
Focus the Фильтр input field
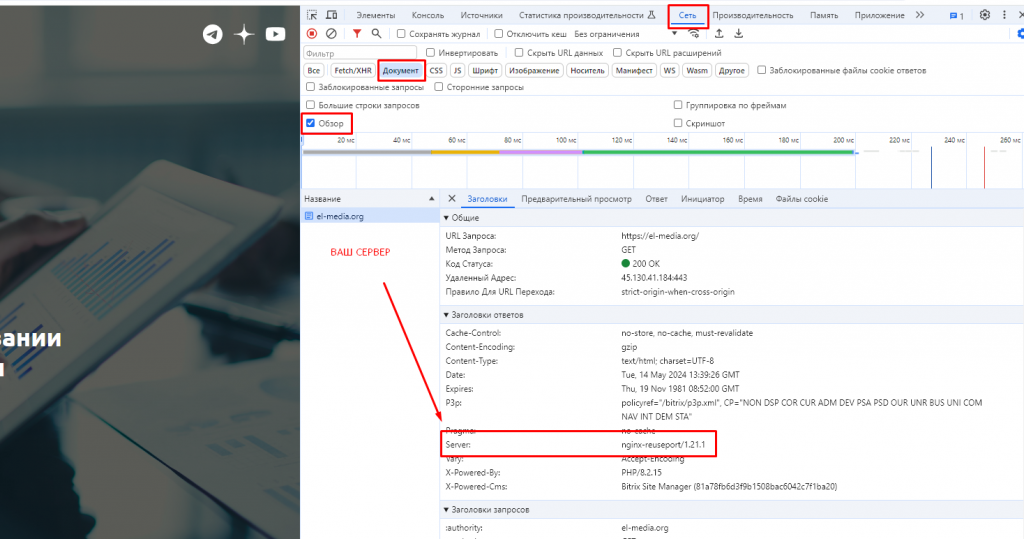(360, 53)
